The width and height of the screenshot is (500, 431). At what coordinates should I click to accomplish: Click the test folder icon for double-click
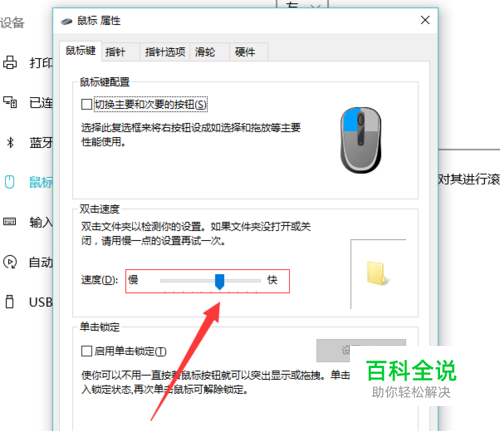377,273
